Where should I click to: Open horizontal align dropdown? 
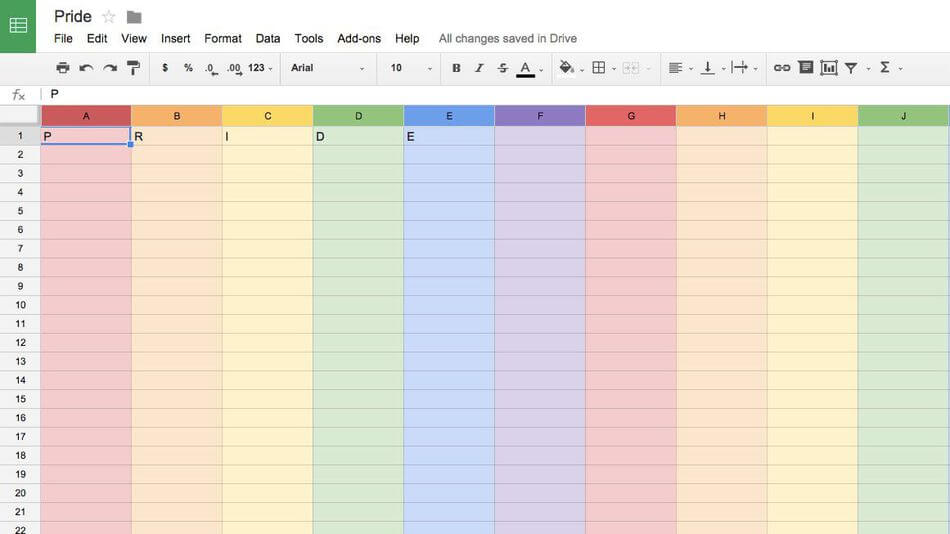676,68
